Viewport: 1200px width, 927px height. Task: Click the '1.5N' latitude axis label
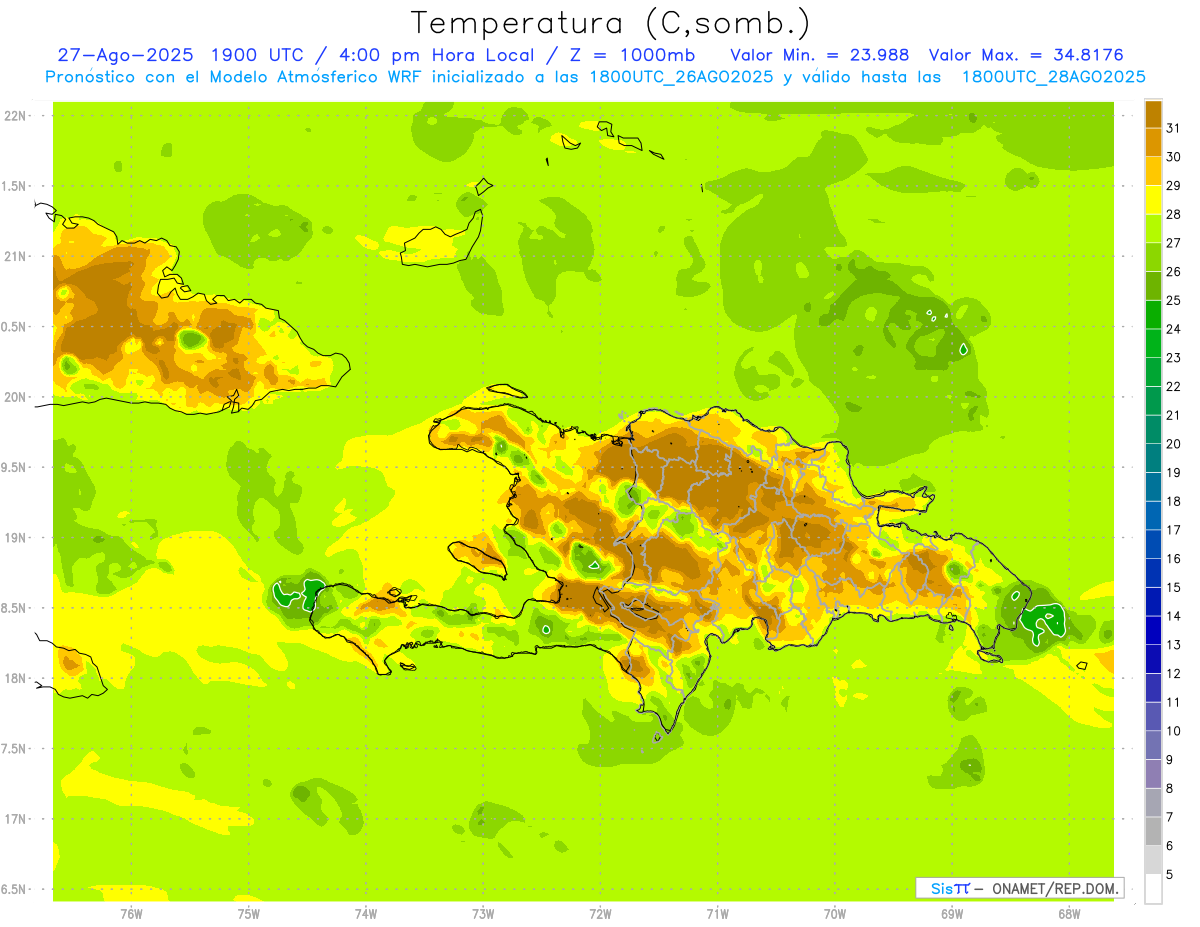point(15,187)
